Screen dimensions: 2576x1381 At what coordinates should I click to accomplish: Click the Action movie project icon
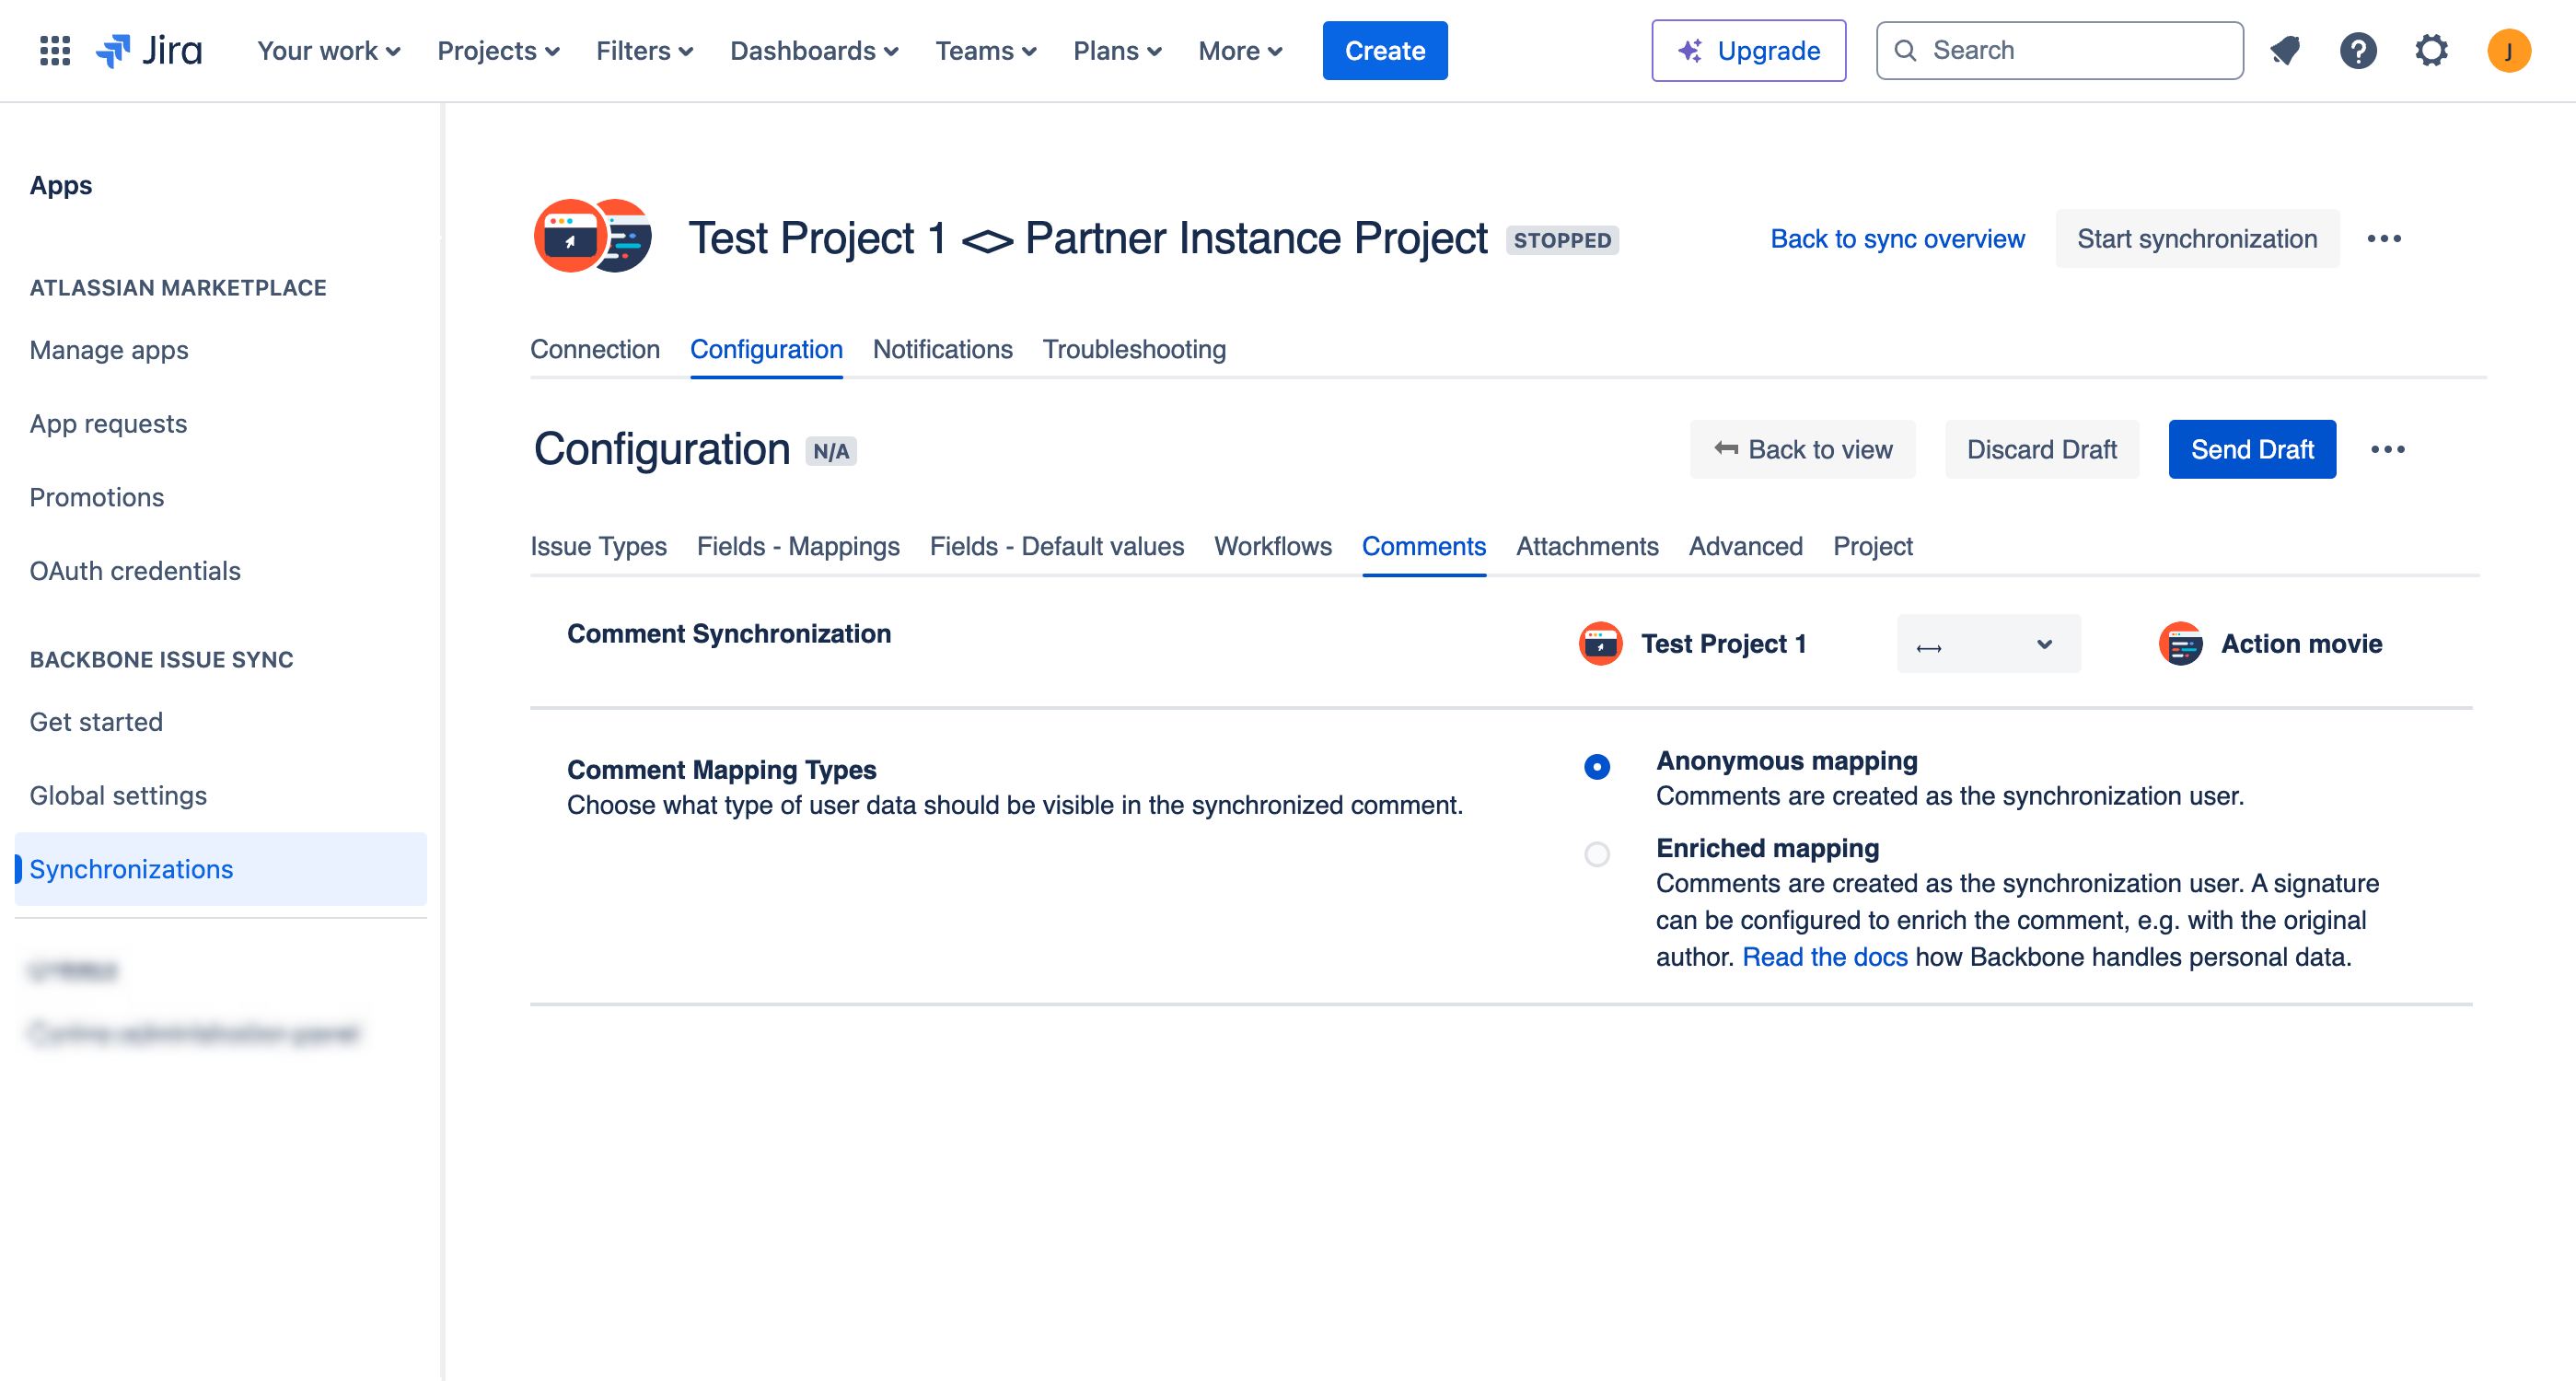[2180, 643]
